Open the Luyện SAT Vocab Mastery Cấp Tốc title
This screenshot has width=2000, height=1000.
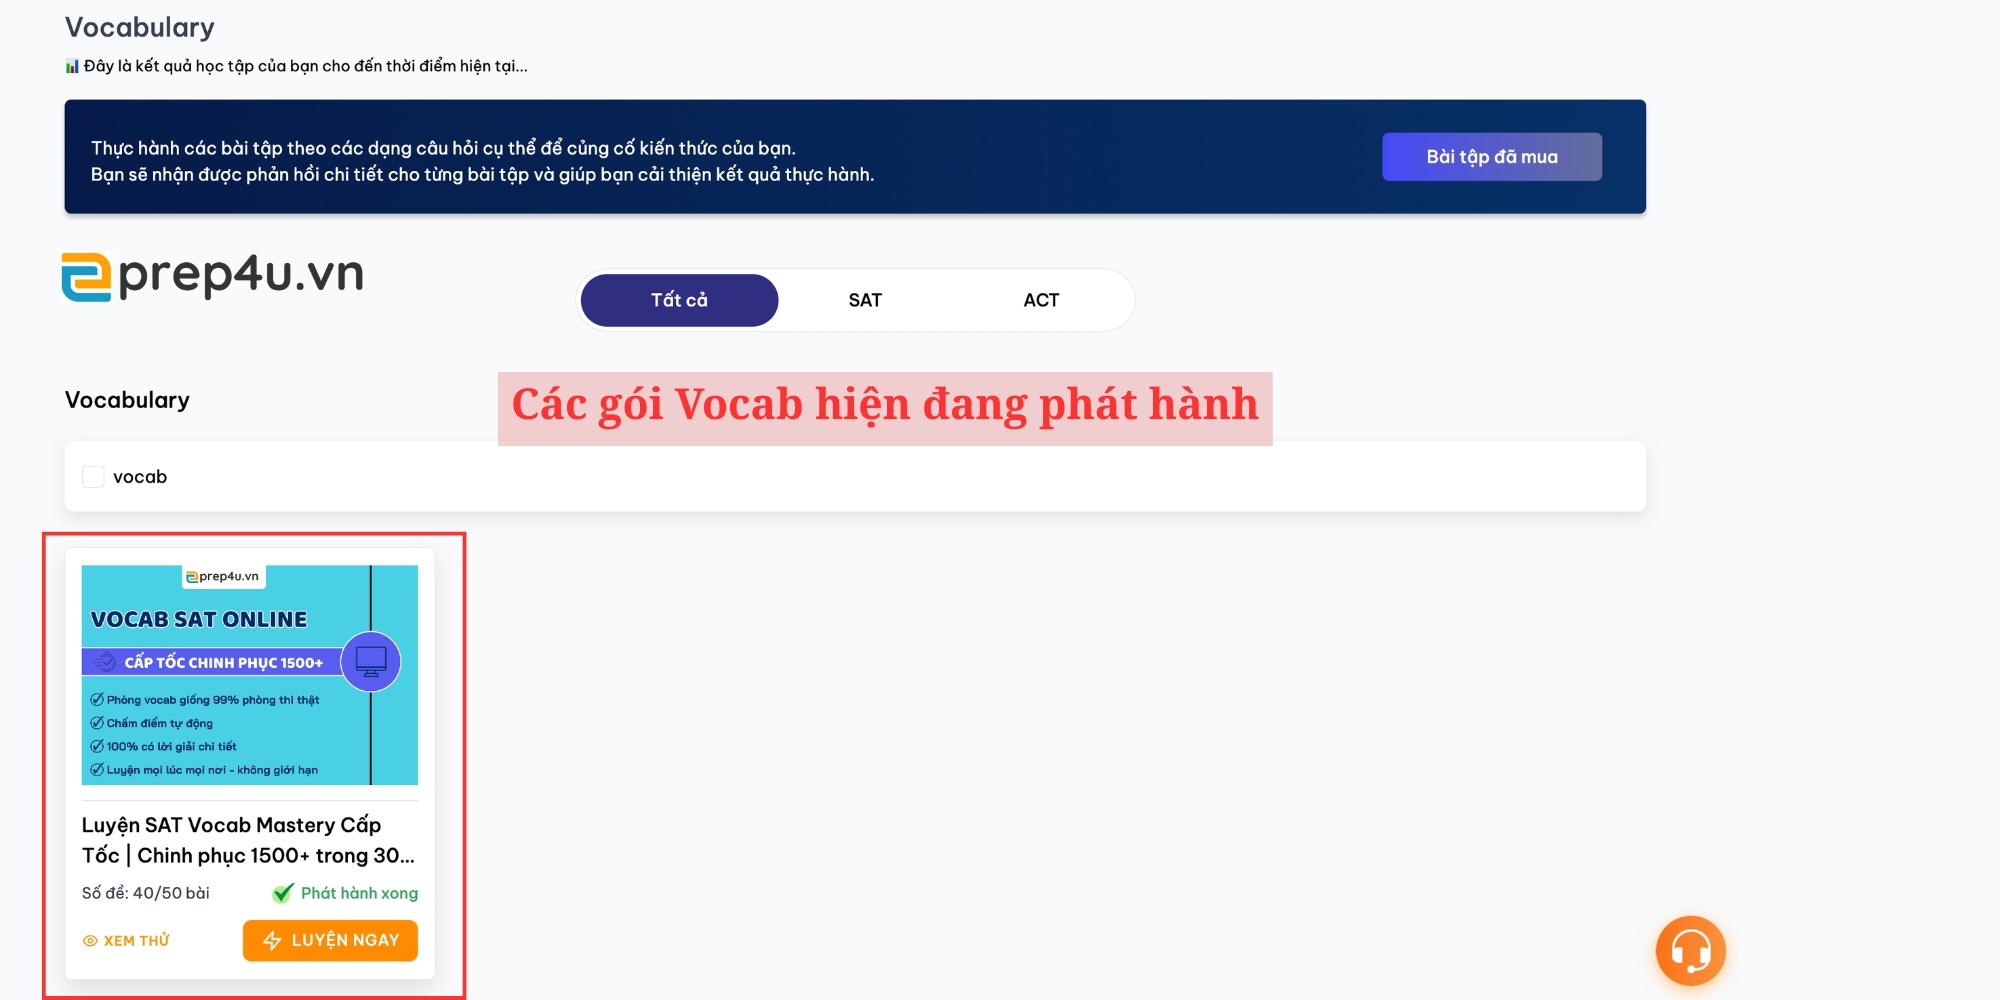pyautogui.click(x=248, y=840)
